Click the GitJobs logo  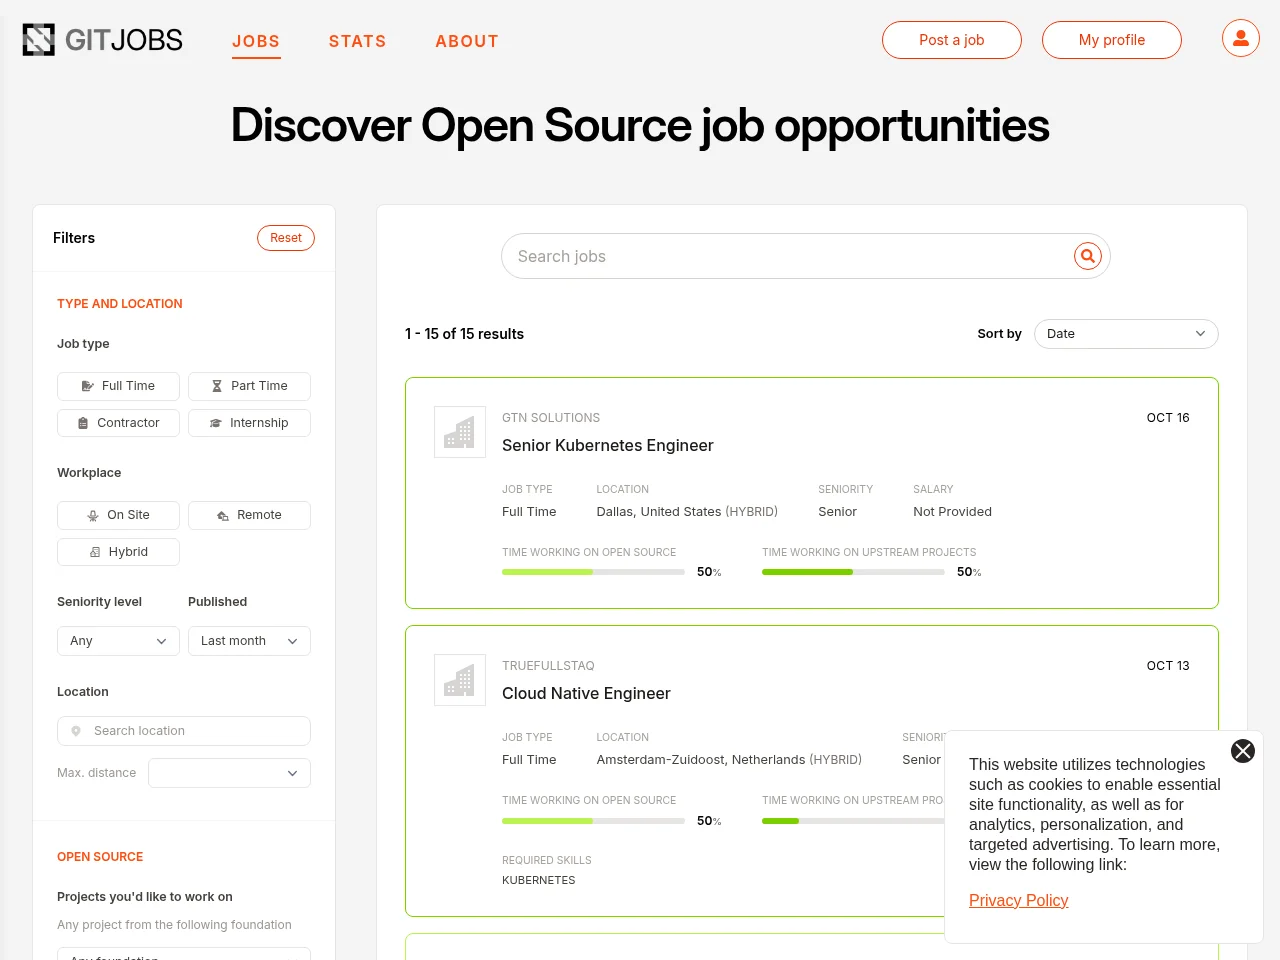click(103, 40)
